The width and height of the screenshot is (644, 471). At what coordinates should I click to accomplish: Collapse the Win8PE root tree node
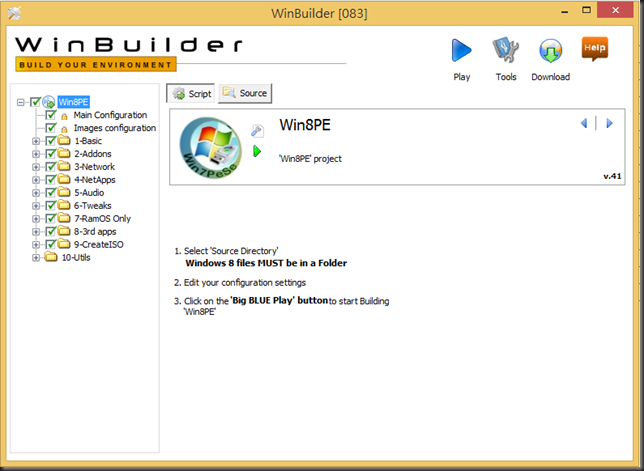21,102
